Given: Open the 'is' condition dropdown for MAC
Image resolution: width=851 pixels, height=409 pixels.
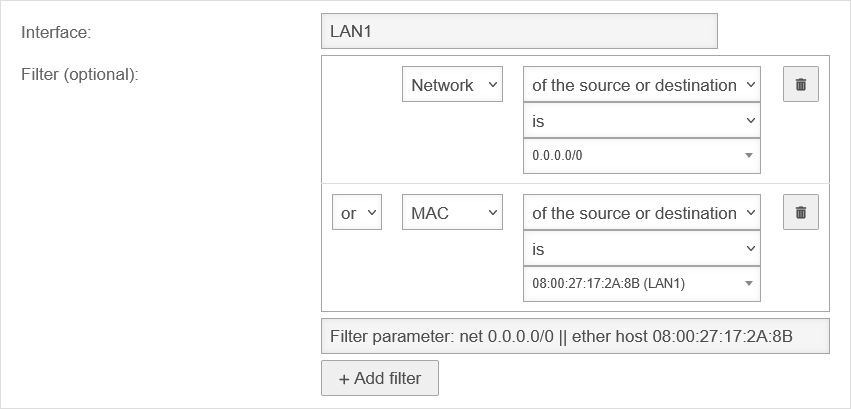Looking at the screenshot, I should click(x=641, y=249).
